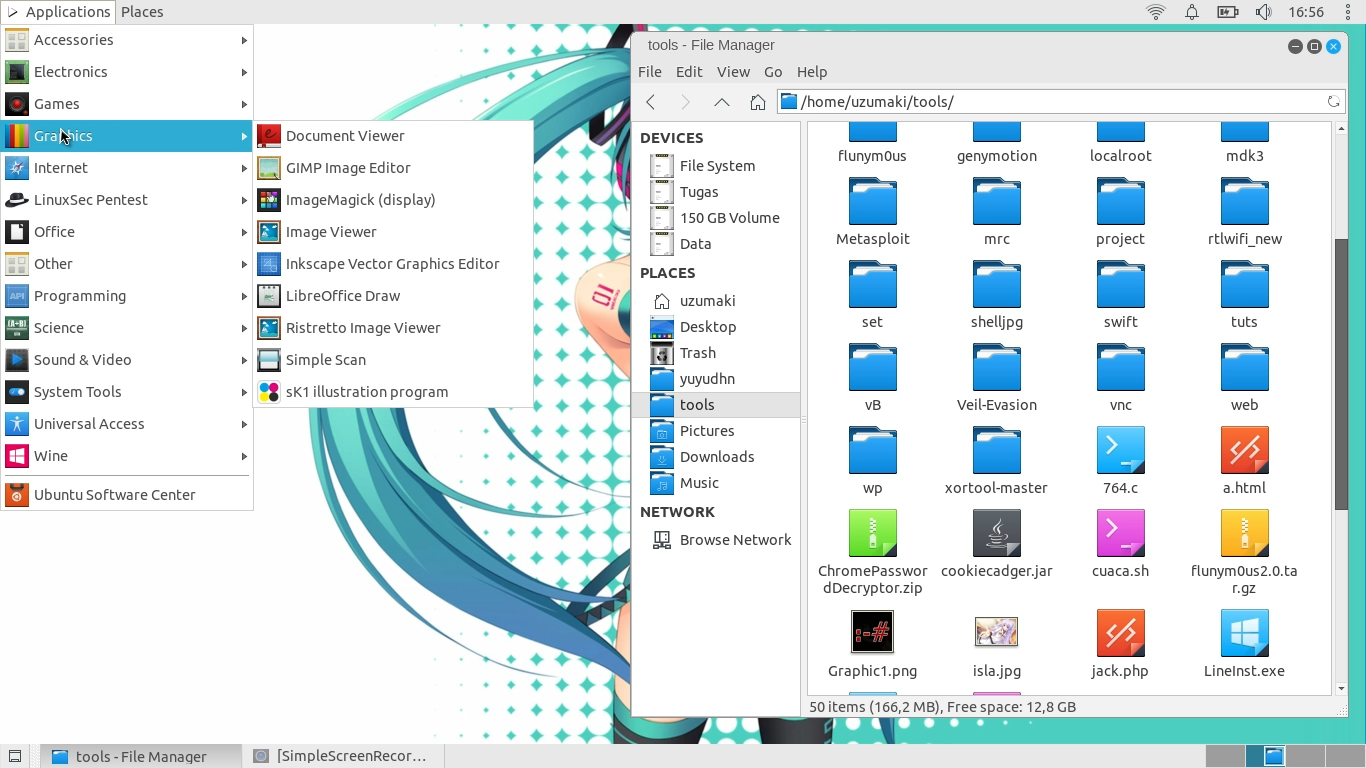
Task: Open Document Viewer from the Graphics submenu
Action: 393,136
